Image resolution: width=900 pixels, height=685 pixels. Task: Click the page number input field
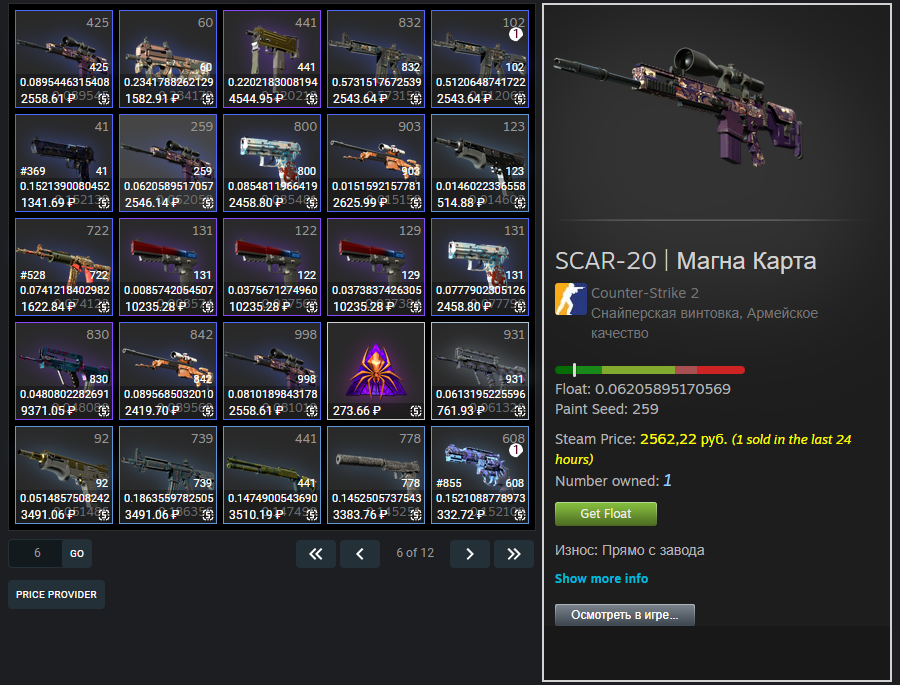pos(36,554)
